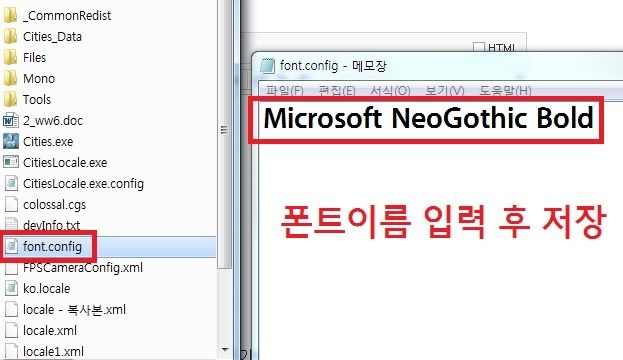Open the _CommonRedist folder icon
Viewport: 623px width, 360px height.
pyautogui.click(x=10, y=15)
